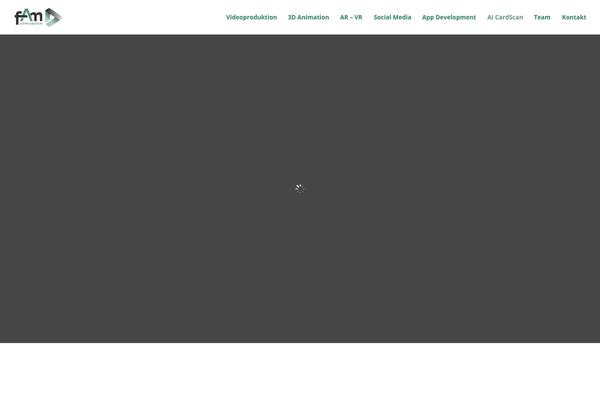Navigate to App Development
The image size is (600, 400).
(449, 17)
